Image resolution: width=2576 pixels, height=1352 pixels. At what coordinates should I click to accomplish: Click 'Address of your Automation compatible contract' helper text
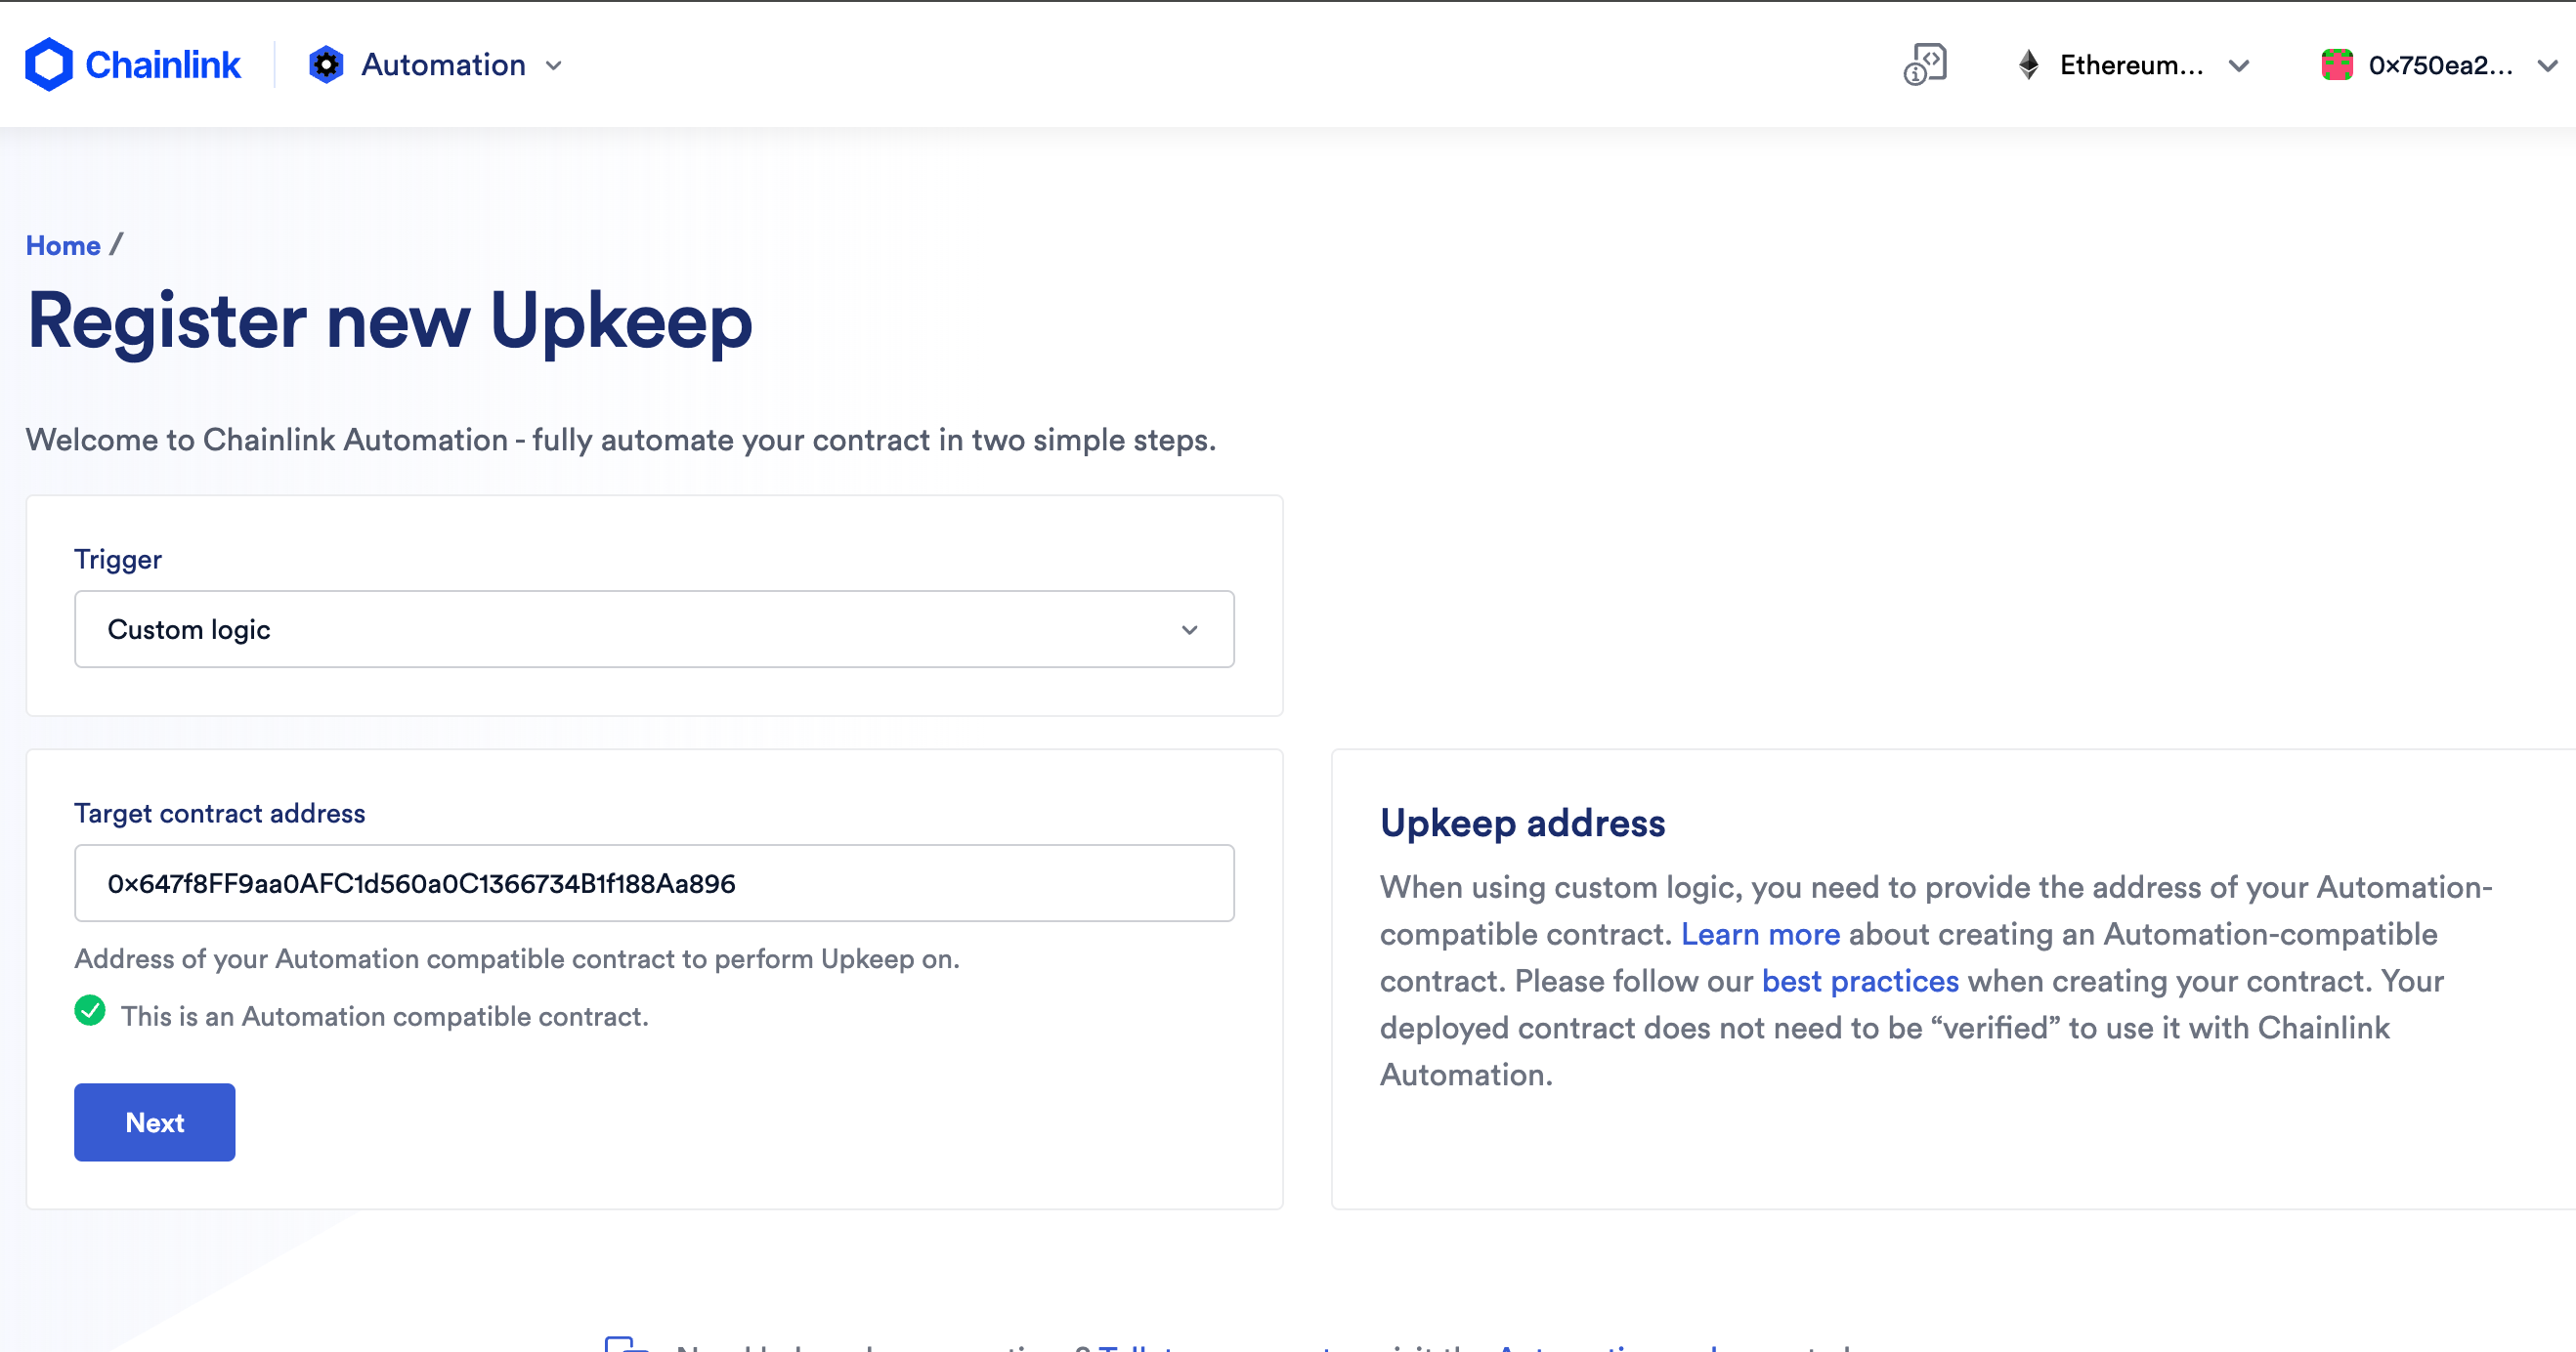point(517,958)
